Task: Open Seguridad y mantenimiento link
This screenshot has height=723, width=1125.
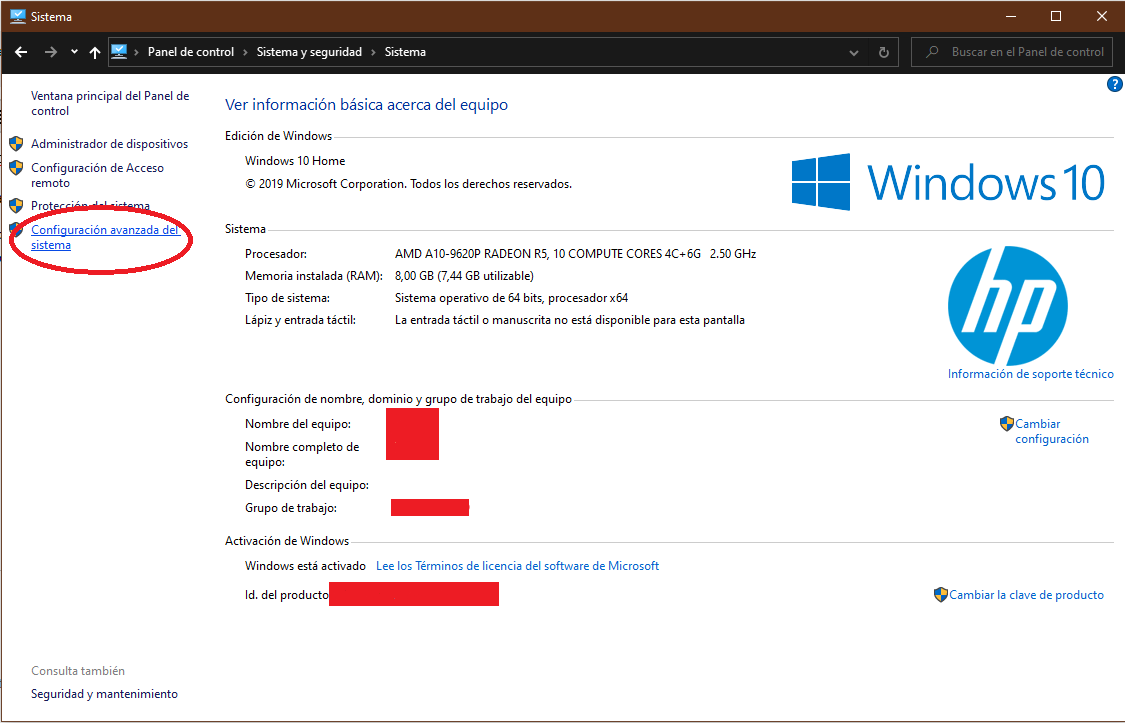Action: point(104,694)
